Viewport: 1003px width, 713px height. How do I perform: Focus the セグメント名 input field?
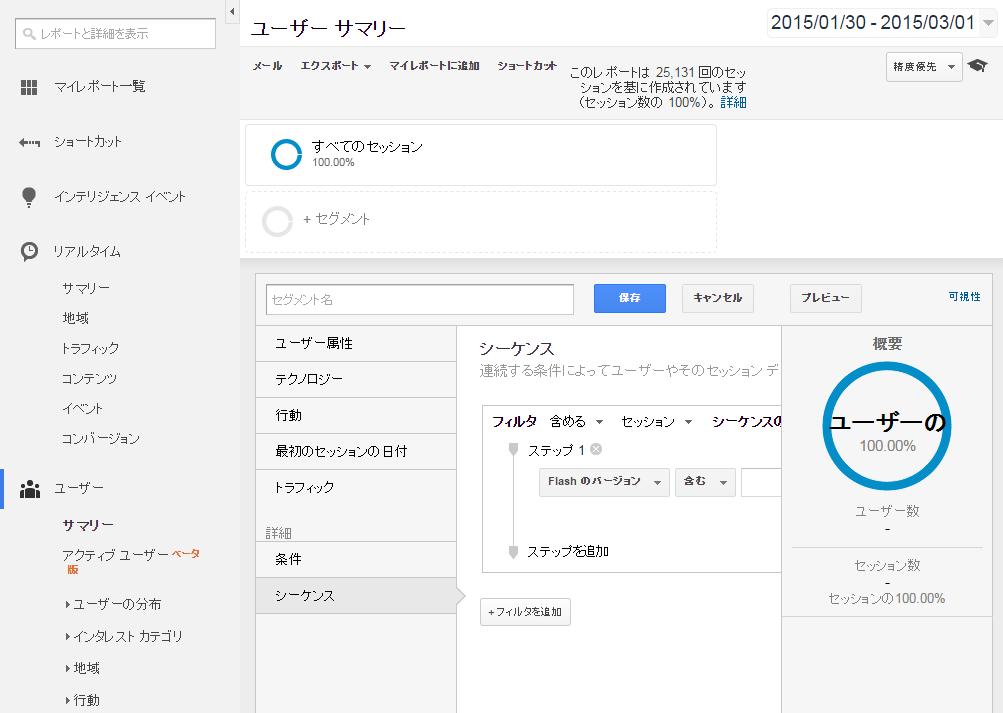pos(420,299)
